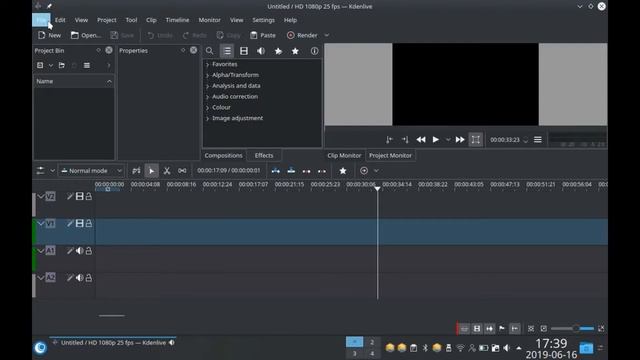Click the Open... toolbar button
This screenshot has height=360, width=640.
86,36
